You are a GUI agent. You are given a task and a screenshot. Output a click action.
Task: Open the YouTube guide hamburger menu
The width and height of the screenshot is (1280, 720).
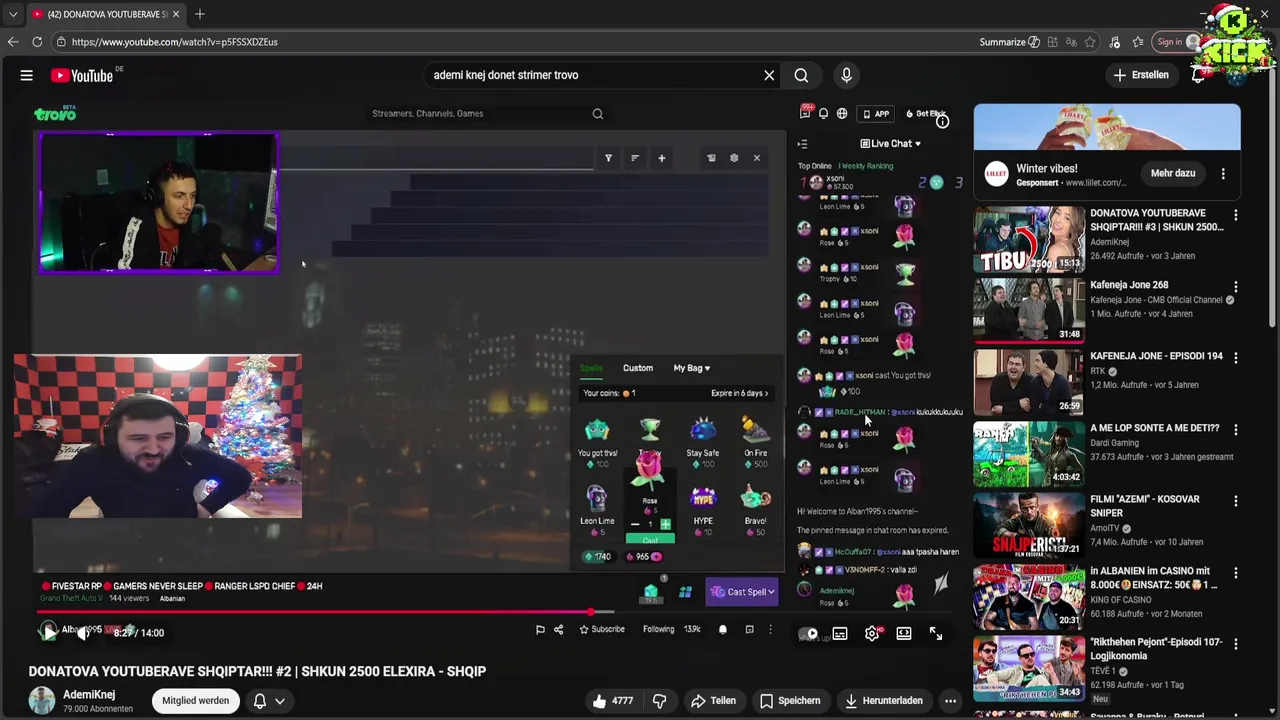click(x=27, y=75)
